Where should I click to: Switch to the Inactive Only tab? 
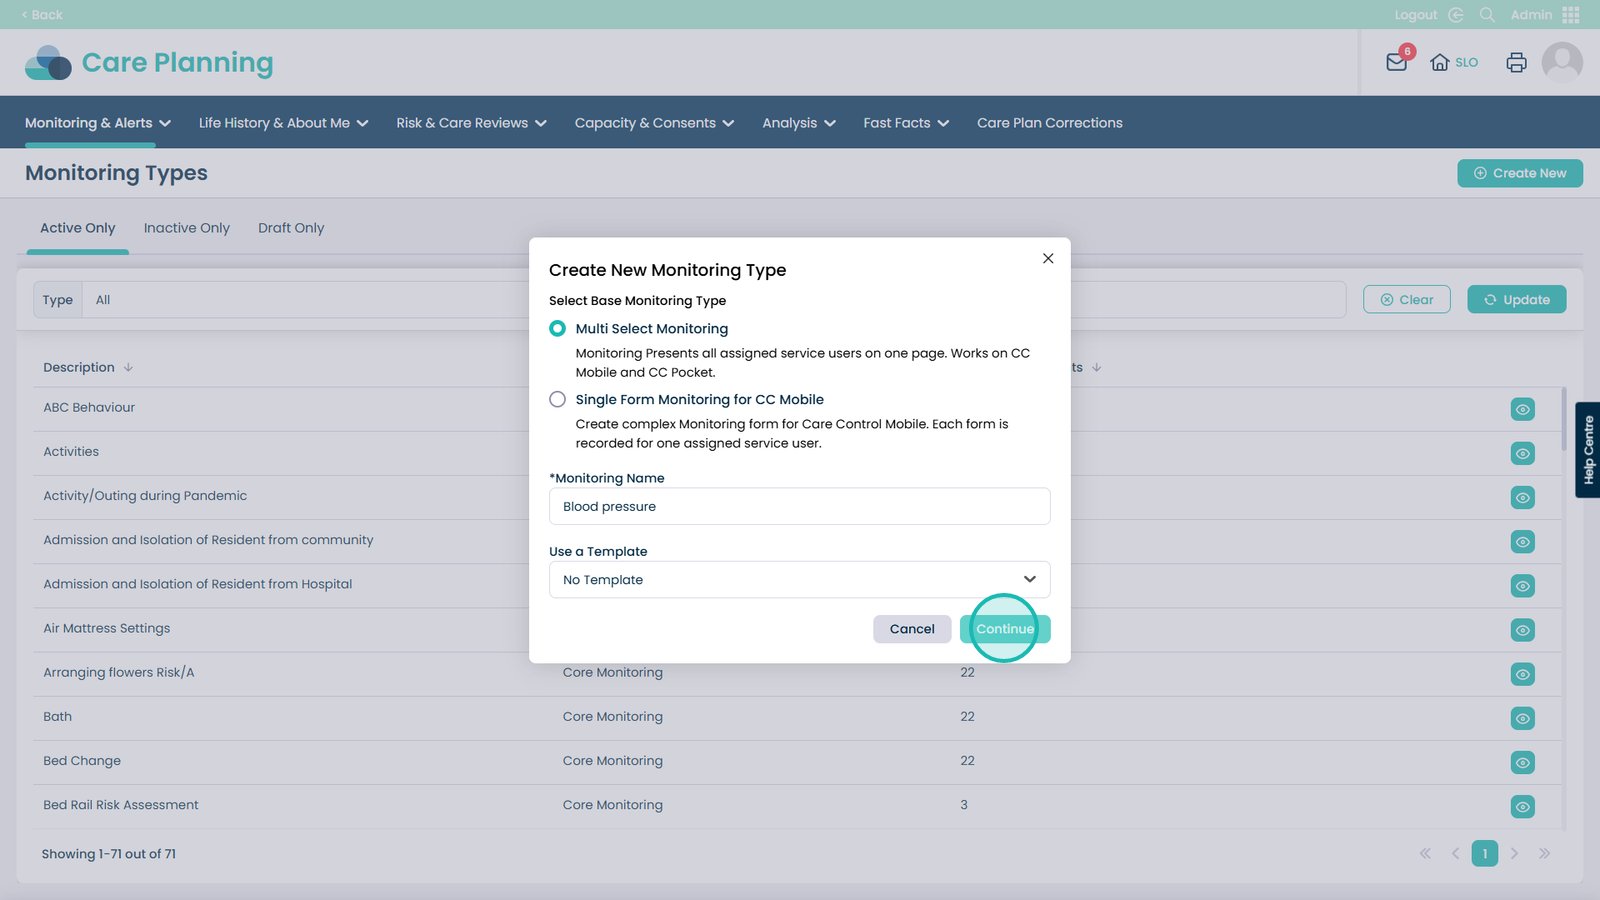click(187, 228)
